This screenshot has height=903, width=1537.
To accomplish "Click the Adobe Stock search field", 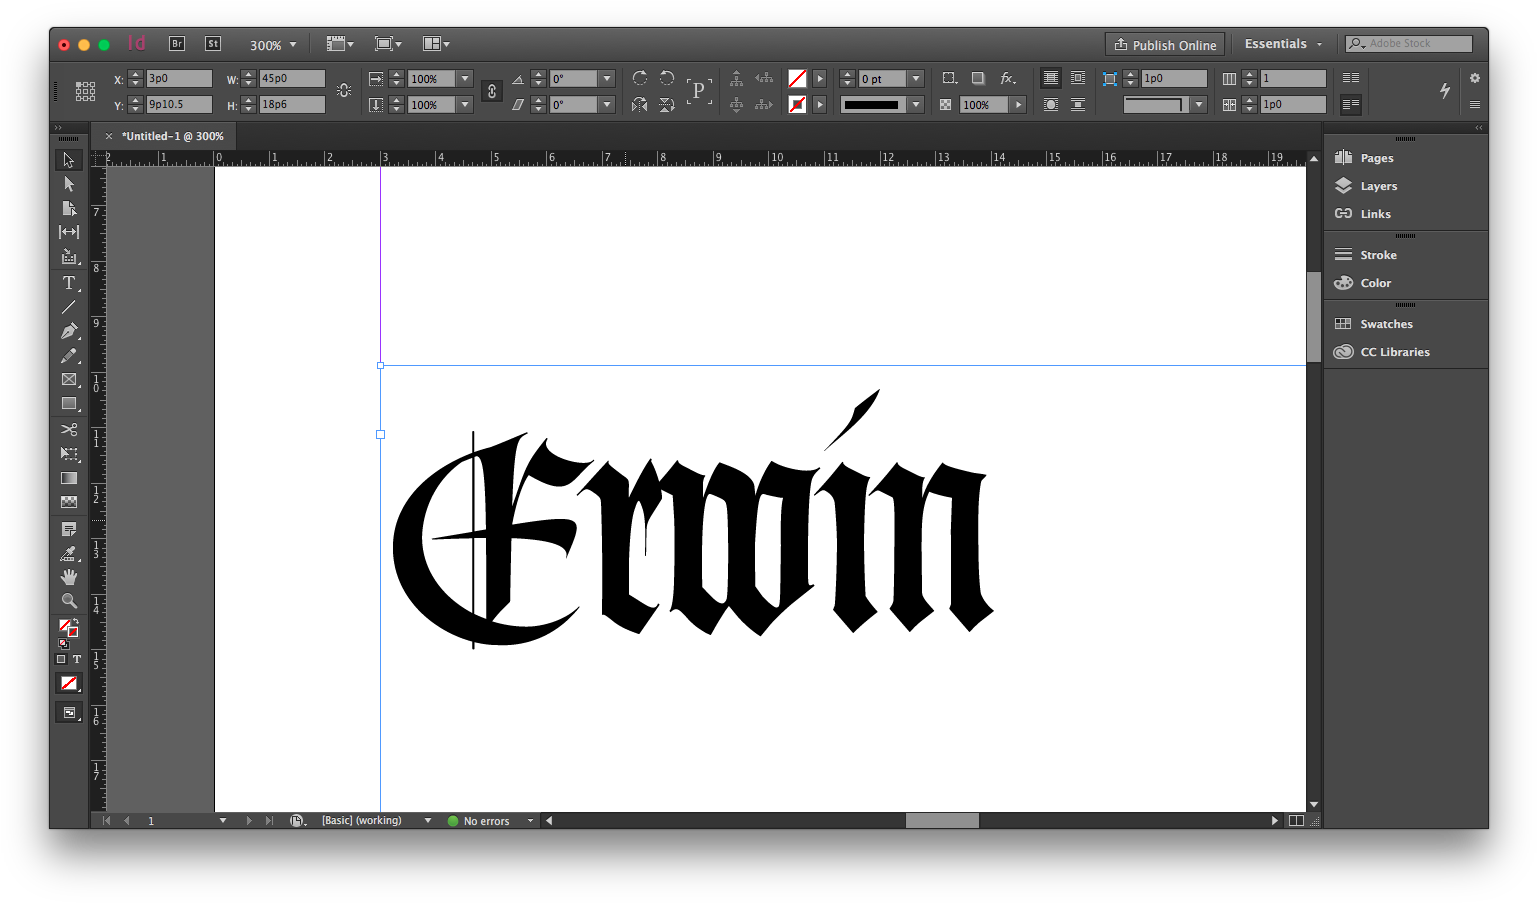I will [1409, 44].
